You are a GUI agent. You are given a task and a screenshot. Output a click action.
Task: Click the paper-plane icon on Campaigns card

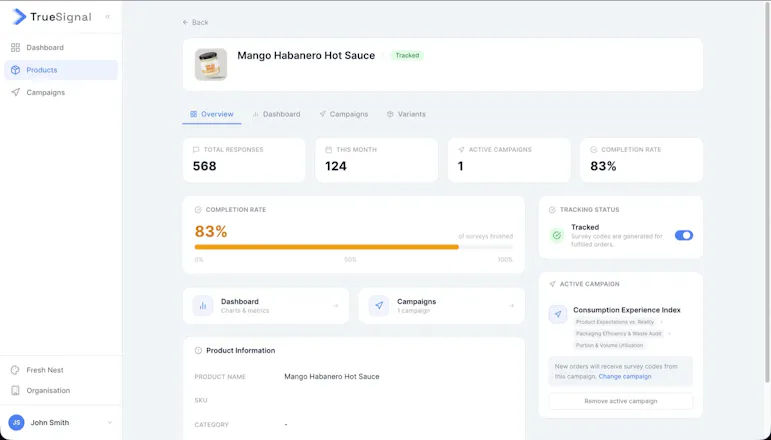click(379, 306)
